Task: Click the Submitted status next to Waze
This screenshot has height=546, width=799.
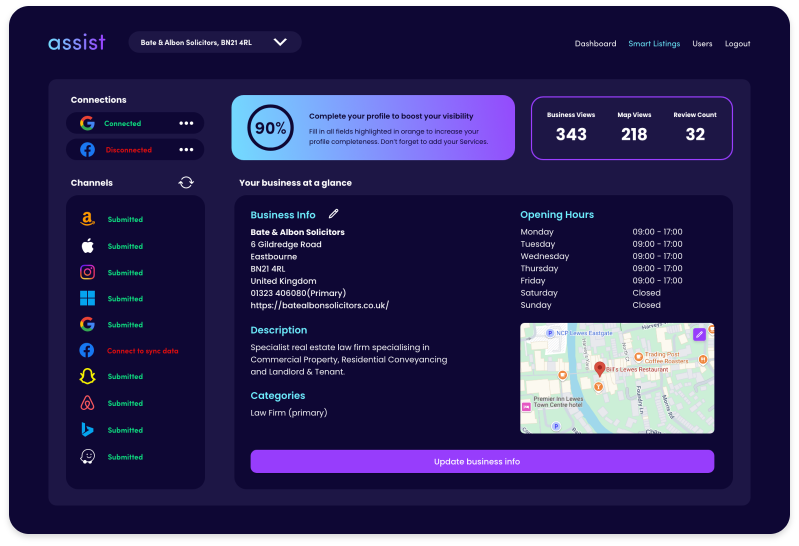Action: (x=125, y=457)
